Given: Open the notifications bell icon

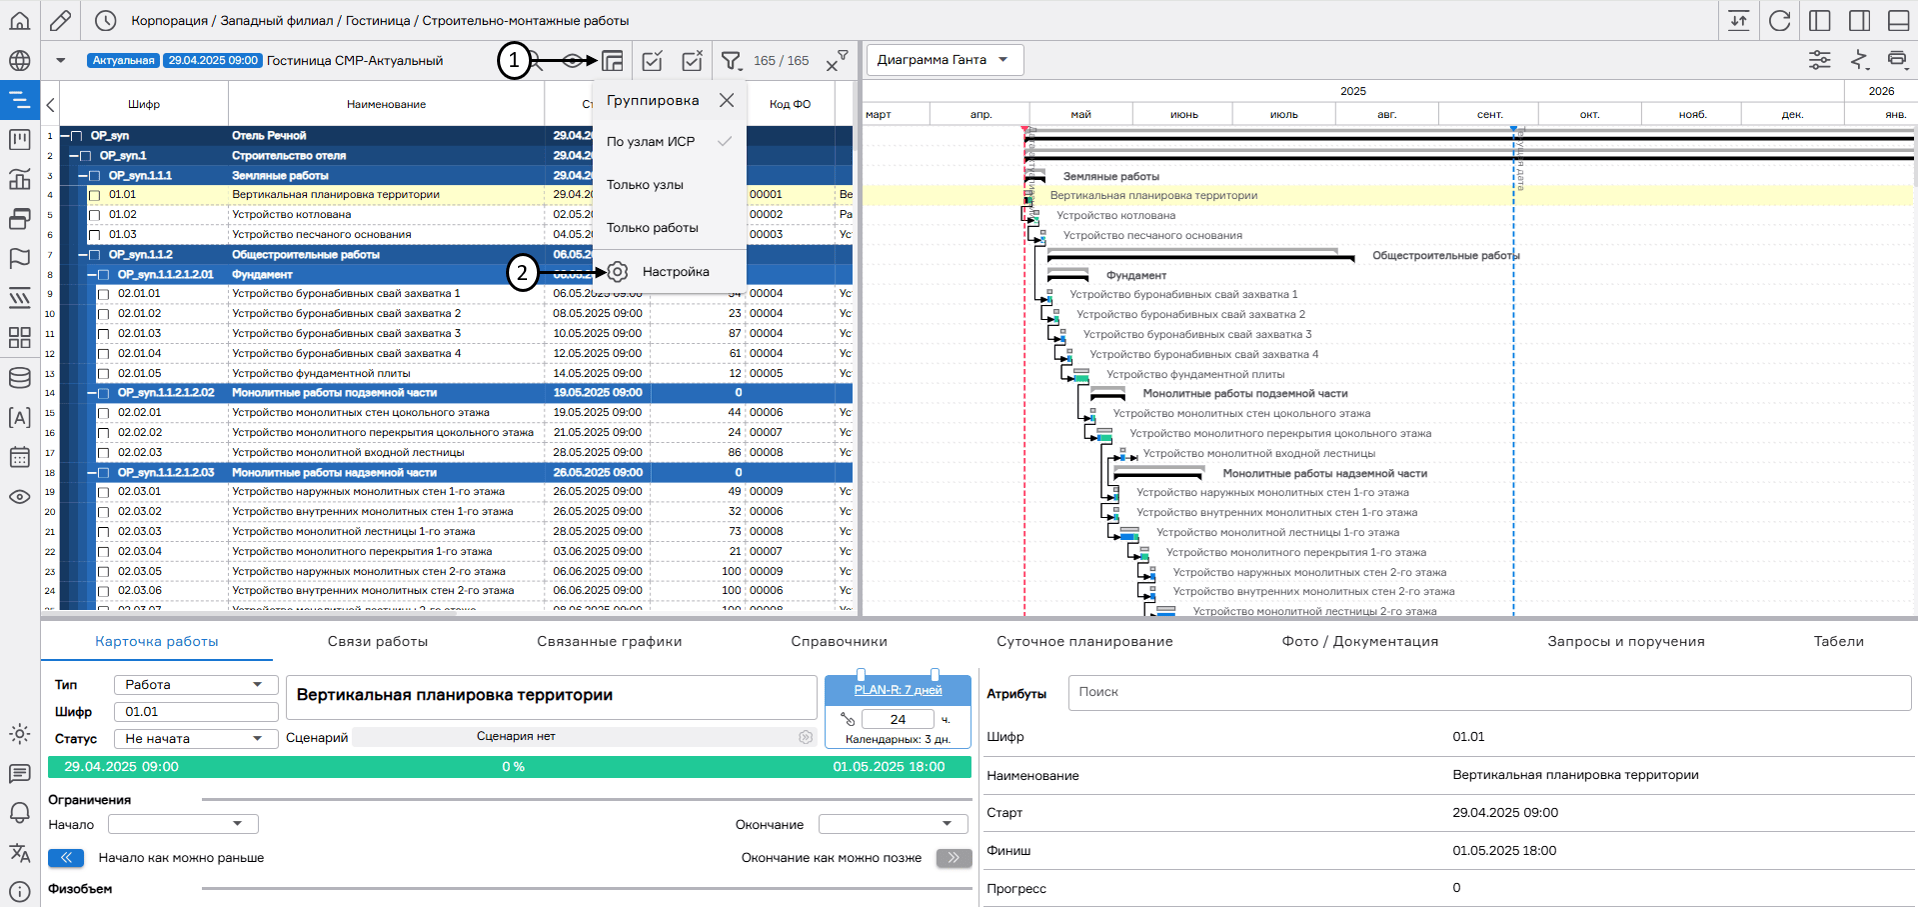Looking at the screenshot, I should click(x=19, y=812).
